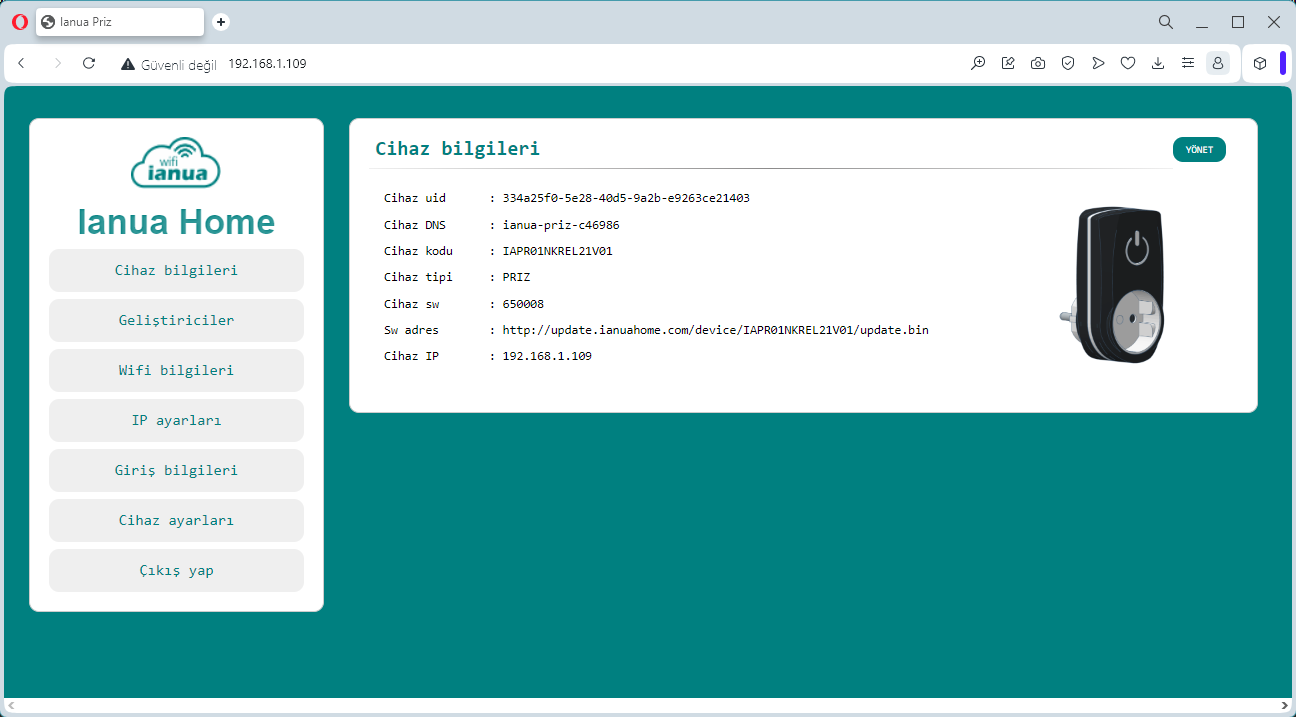Open Cihaz bilgileri menu item
This screenshot has width=1296, height=717.
[176, 270]
